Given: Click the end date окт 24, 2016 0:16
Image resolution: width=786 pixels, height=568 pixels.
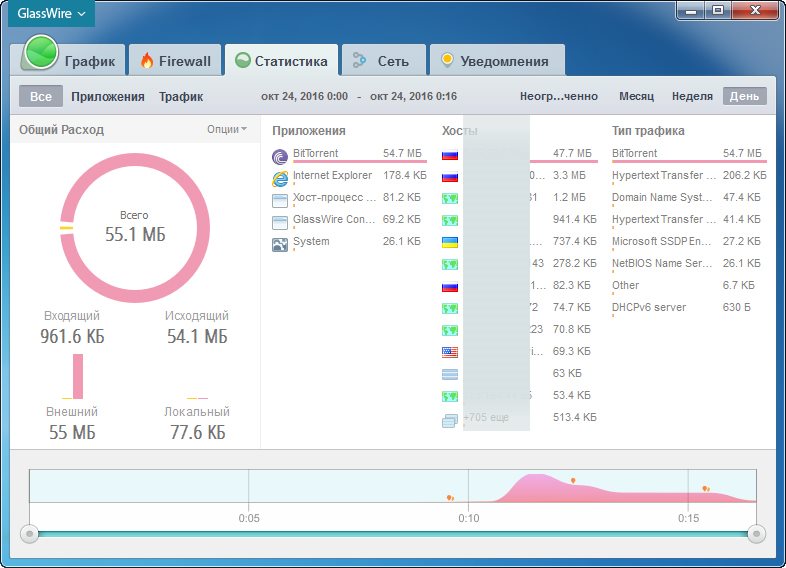Looking at the screenshot, I should (x=414, y=96).
